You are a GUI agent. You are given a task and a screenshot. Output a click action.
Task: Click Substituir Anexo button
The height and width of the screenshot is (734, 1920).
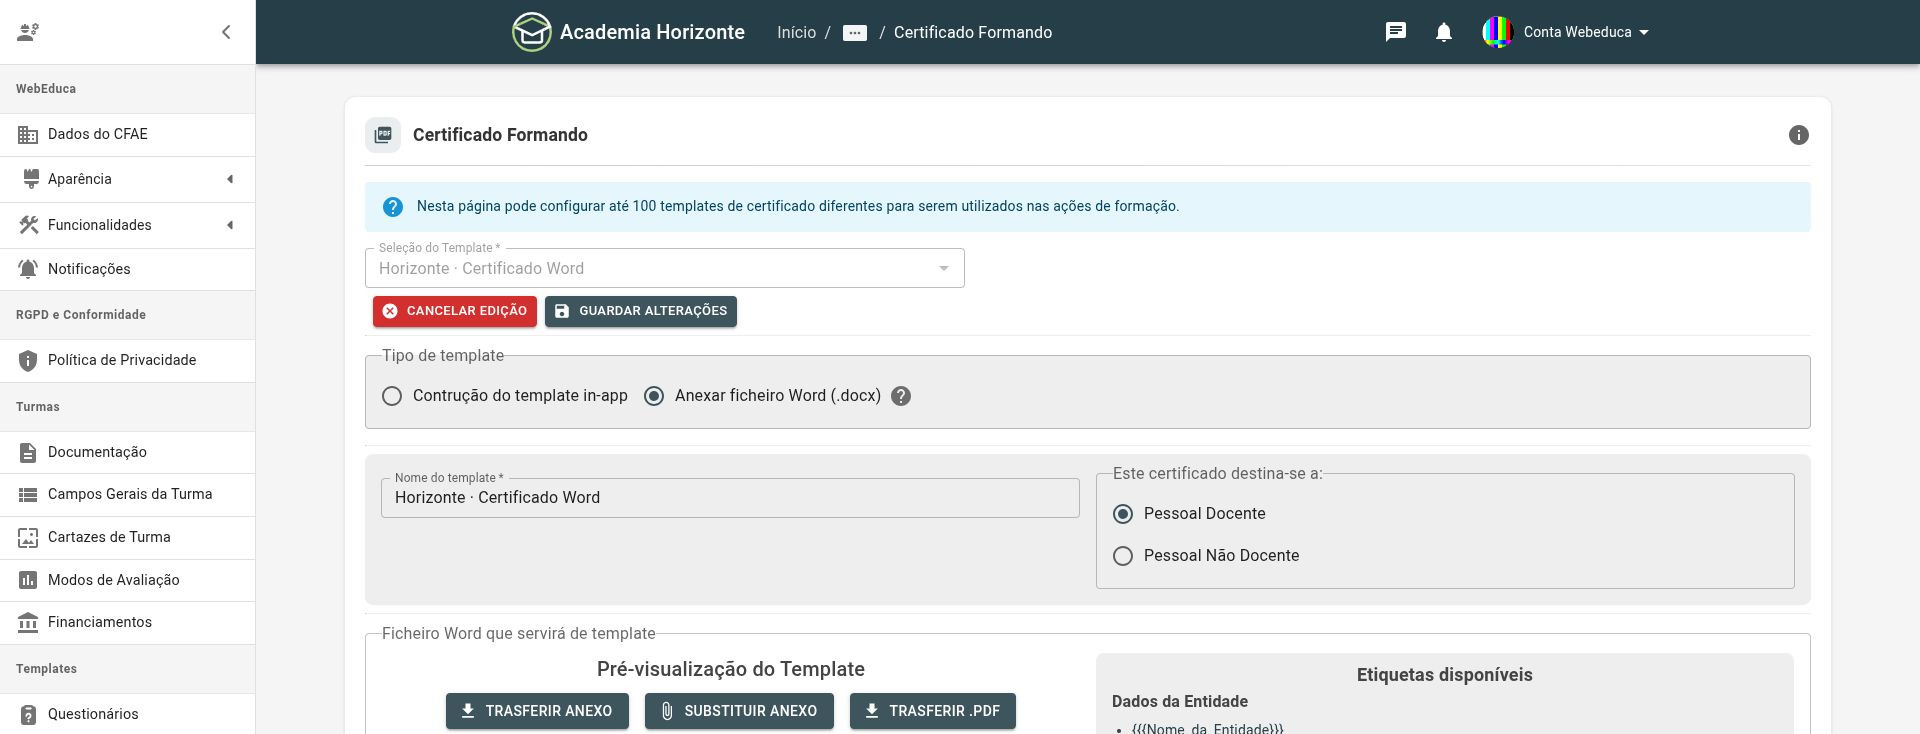[x=739, y=711]
